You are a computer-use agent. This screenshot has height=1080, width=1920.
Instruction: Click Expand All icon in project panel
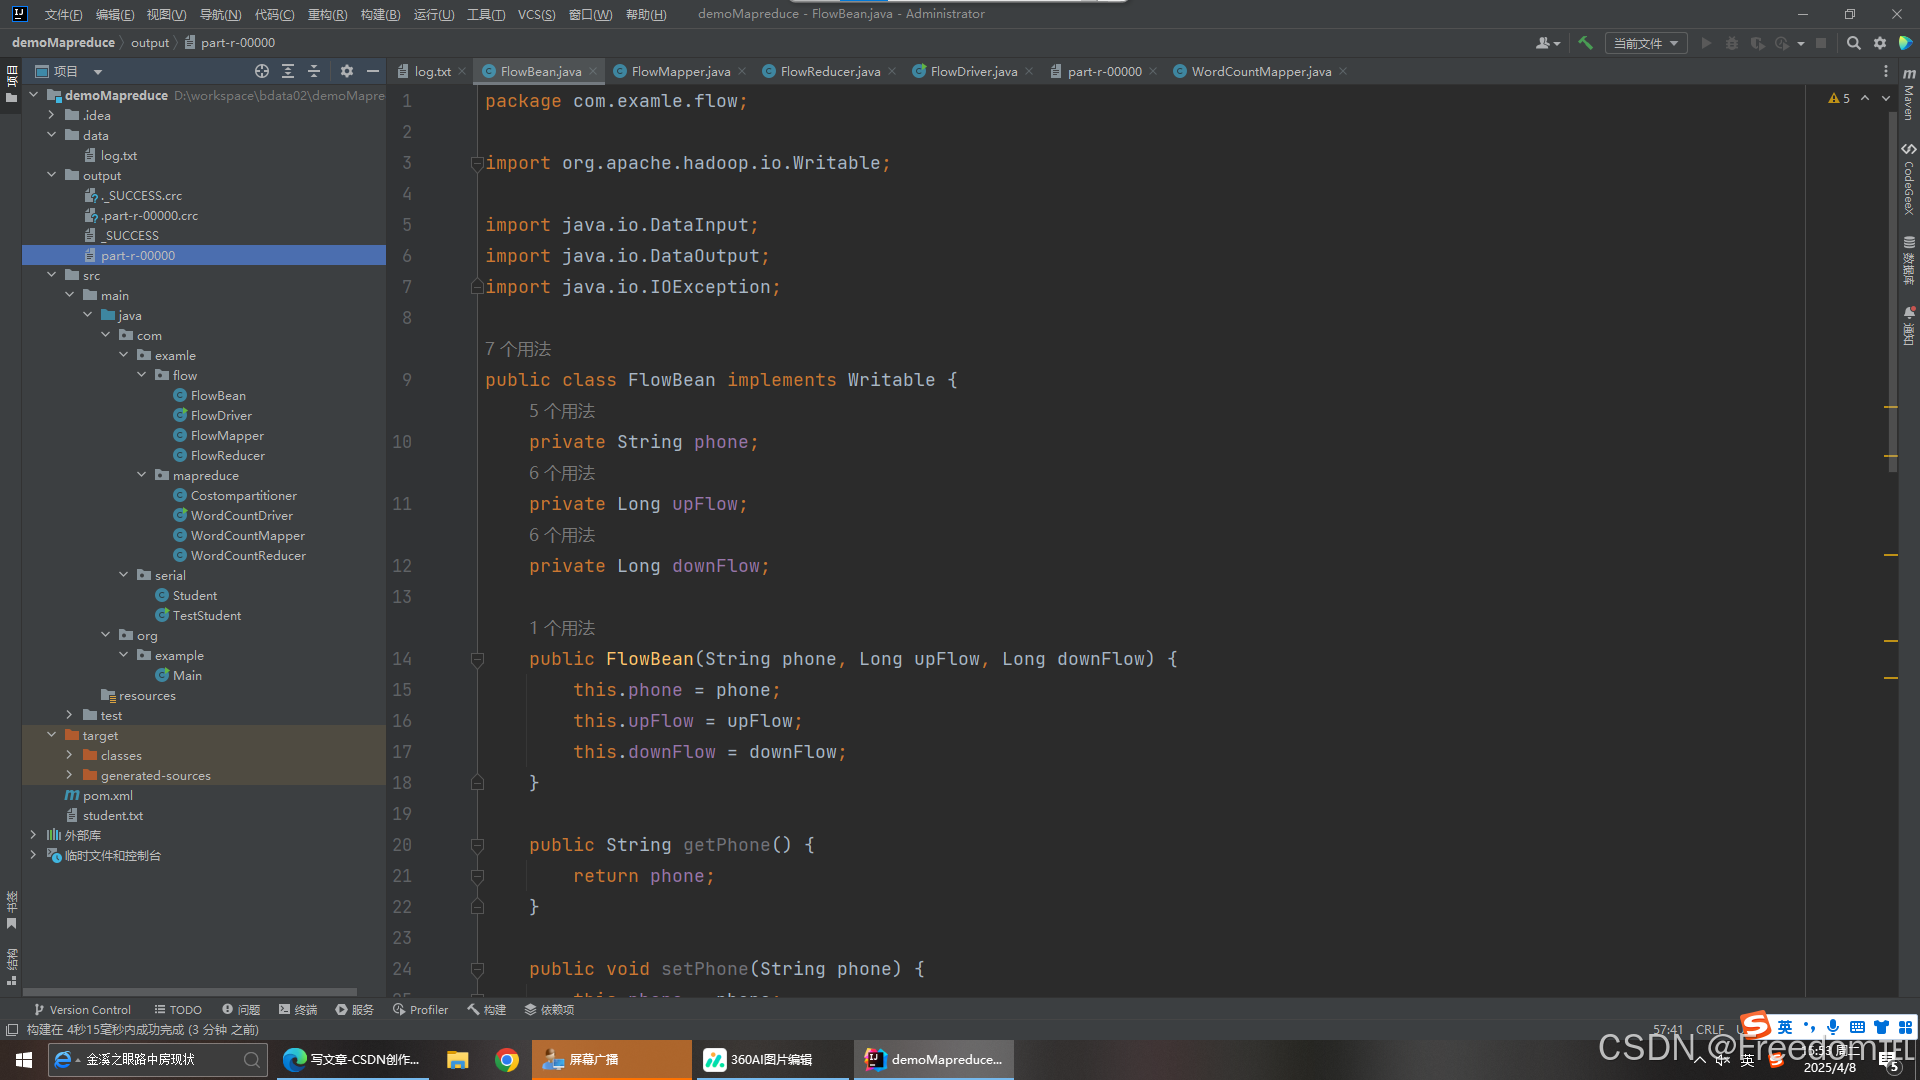tap(288, 71)
